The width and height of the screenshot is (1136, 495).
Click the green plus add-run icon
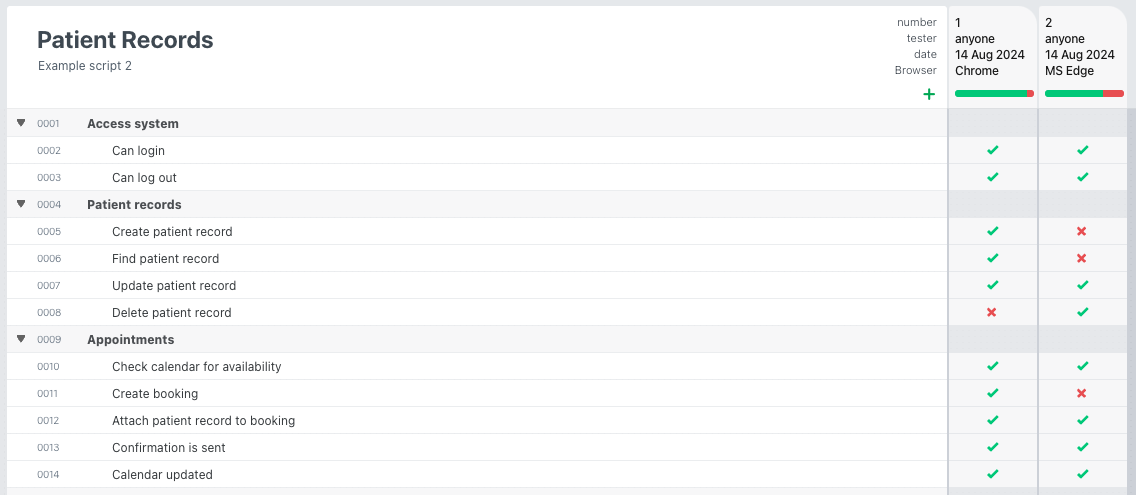(929, 94)
